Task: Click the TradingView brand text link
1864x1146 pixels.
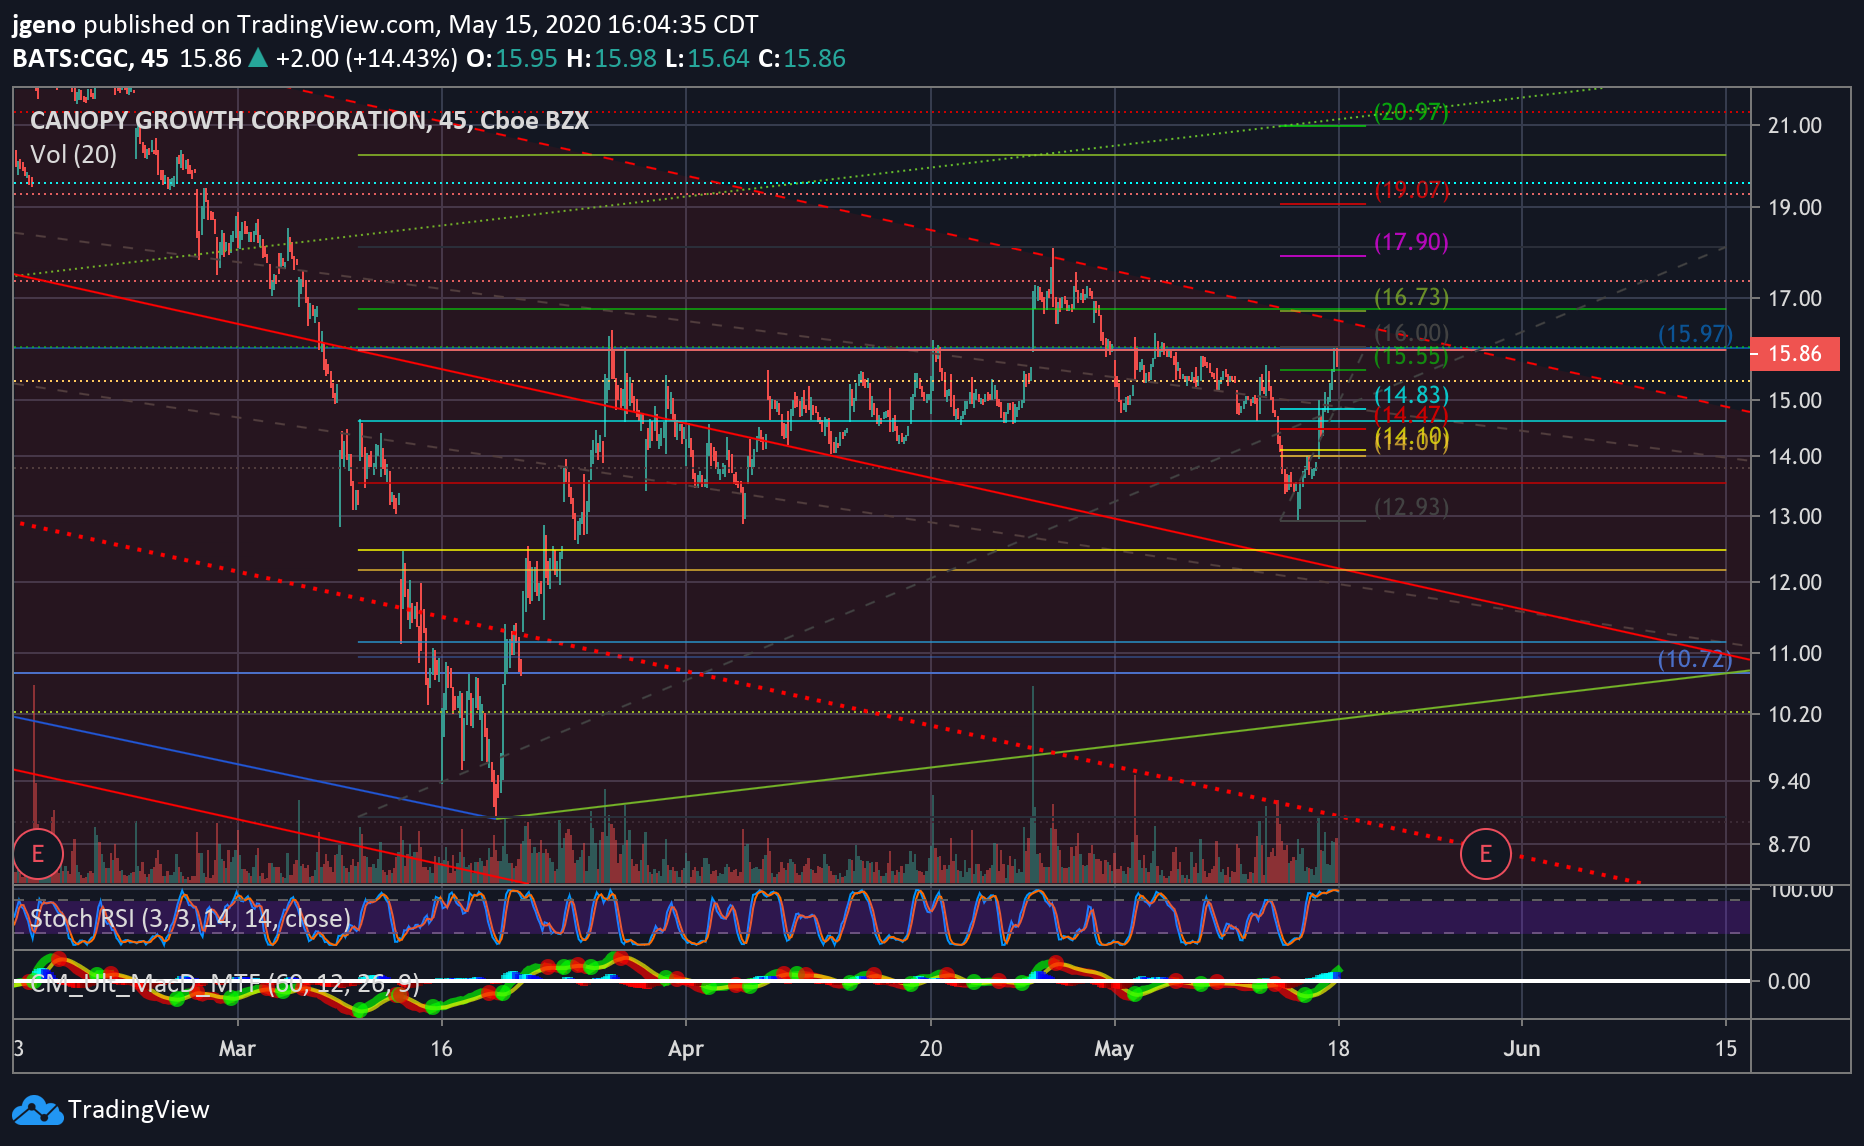Action: [x=138, y=1110]
